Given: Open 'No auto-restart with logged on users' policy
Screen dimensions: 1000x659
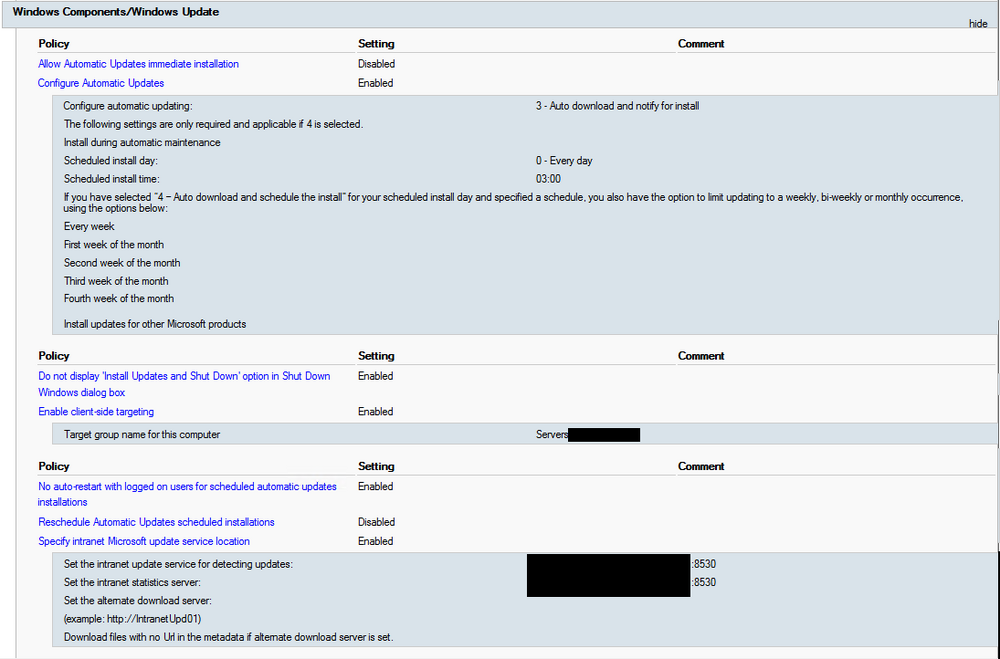Looking at the screenshot, I should click(188, 494).
